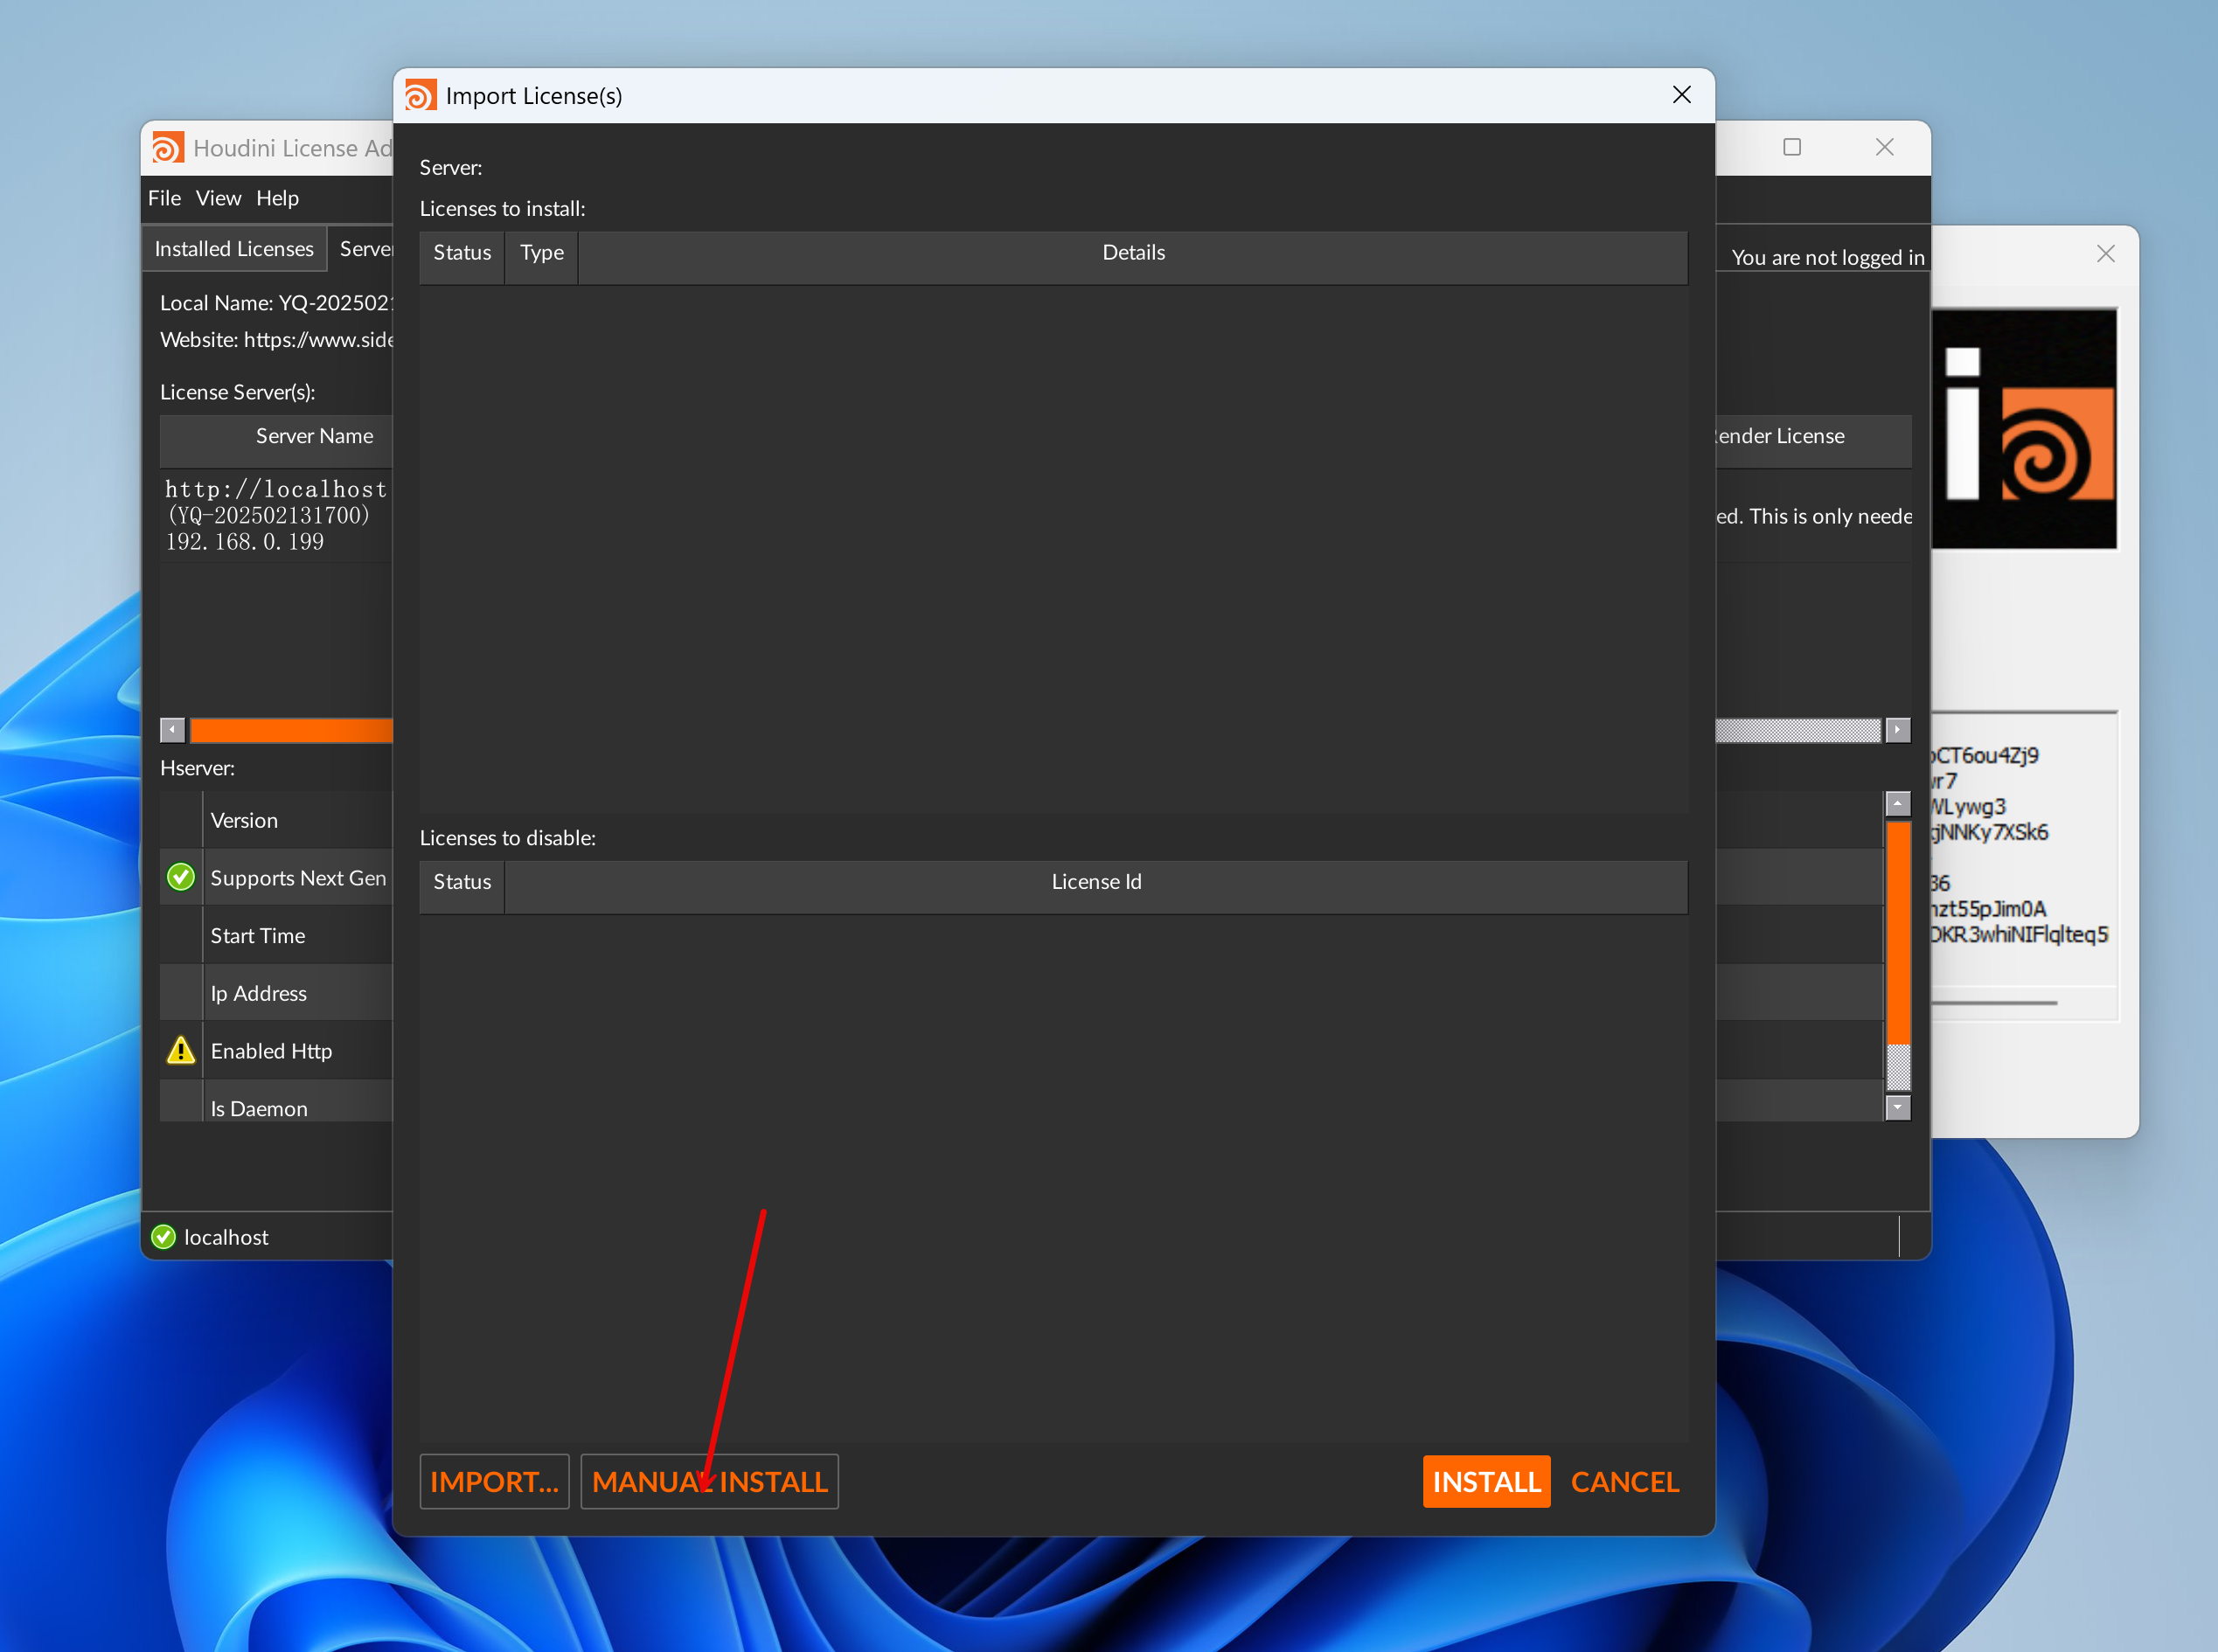Click green checkmark beside Supports Next Gen

coord(181,877)
